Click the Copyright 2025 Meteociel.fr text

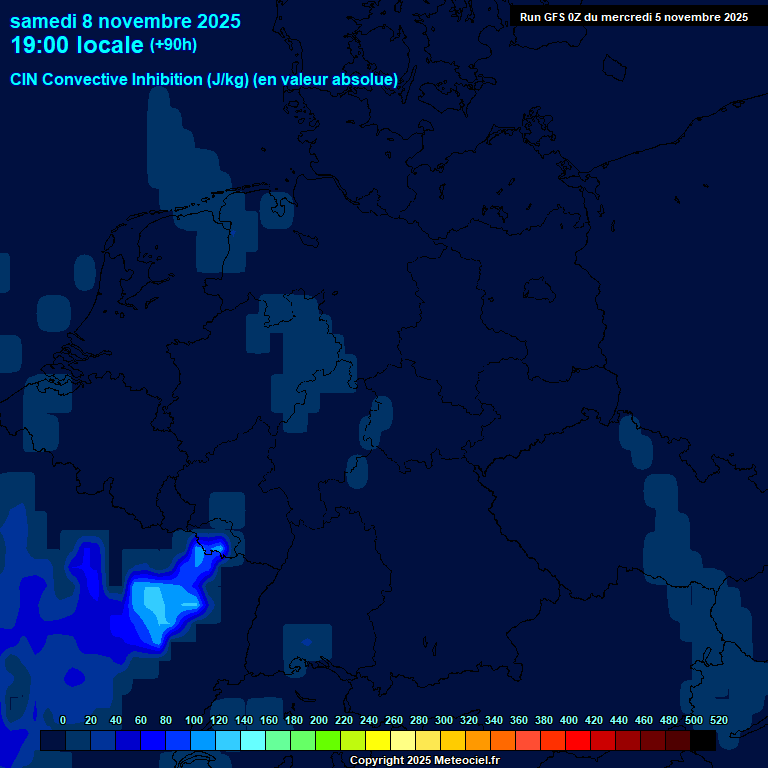424,761
